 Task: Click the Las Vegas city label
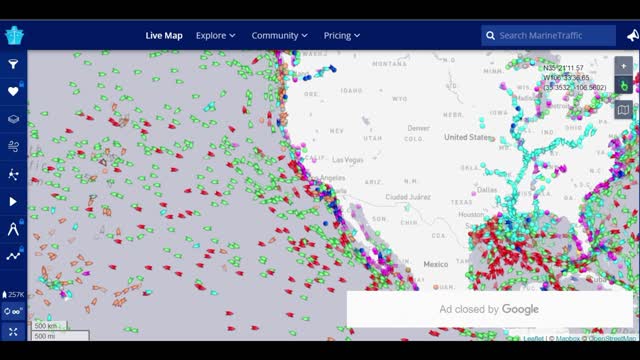(x=348, y=160)
